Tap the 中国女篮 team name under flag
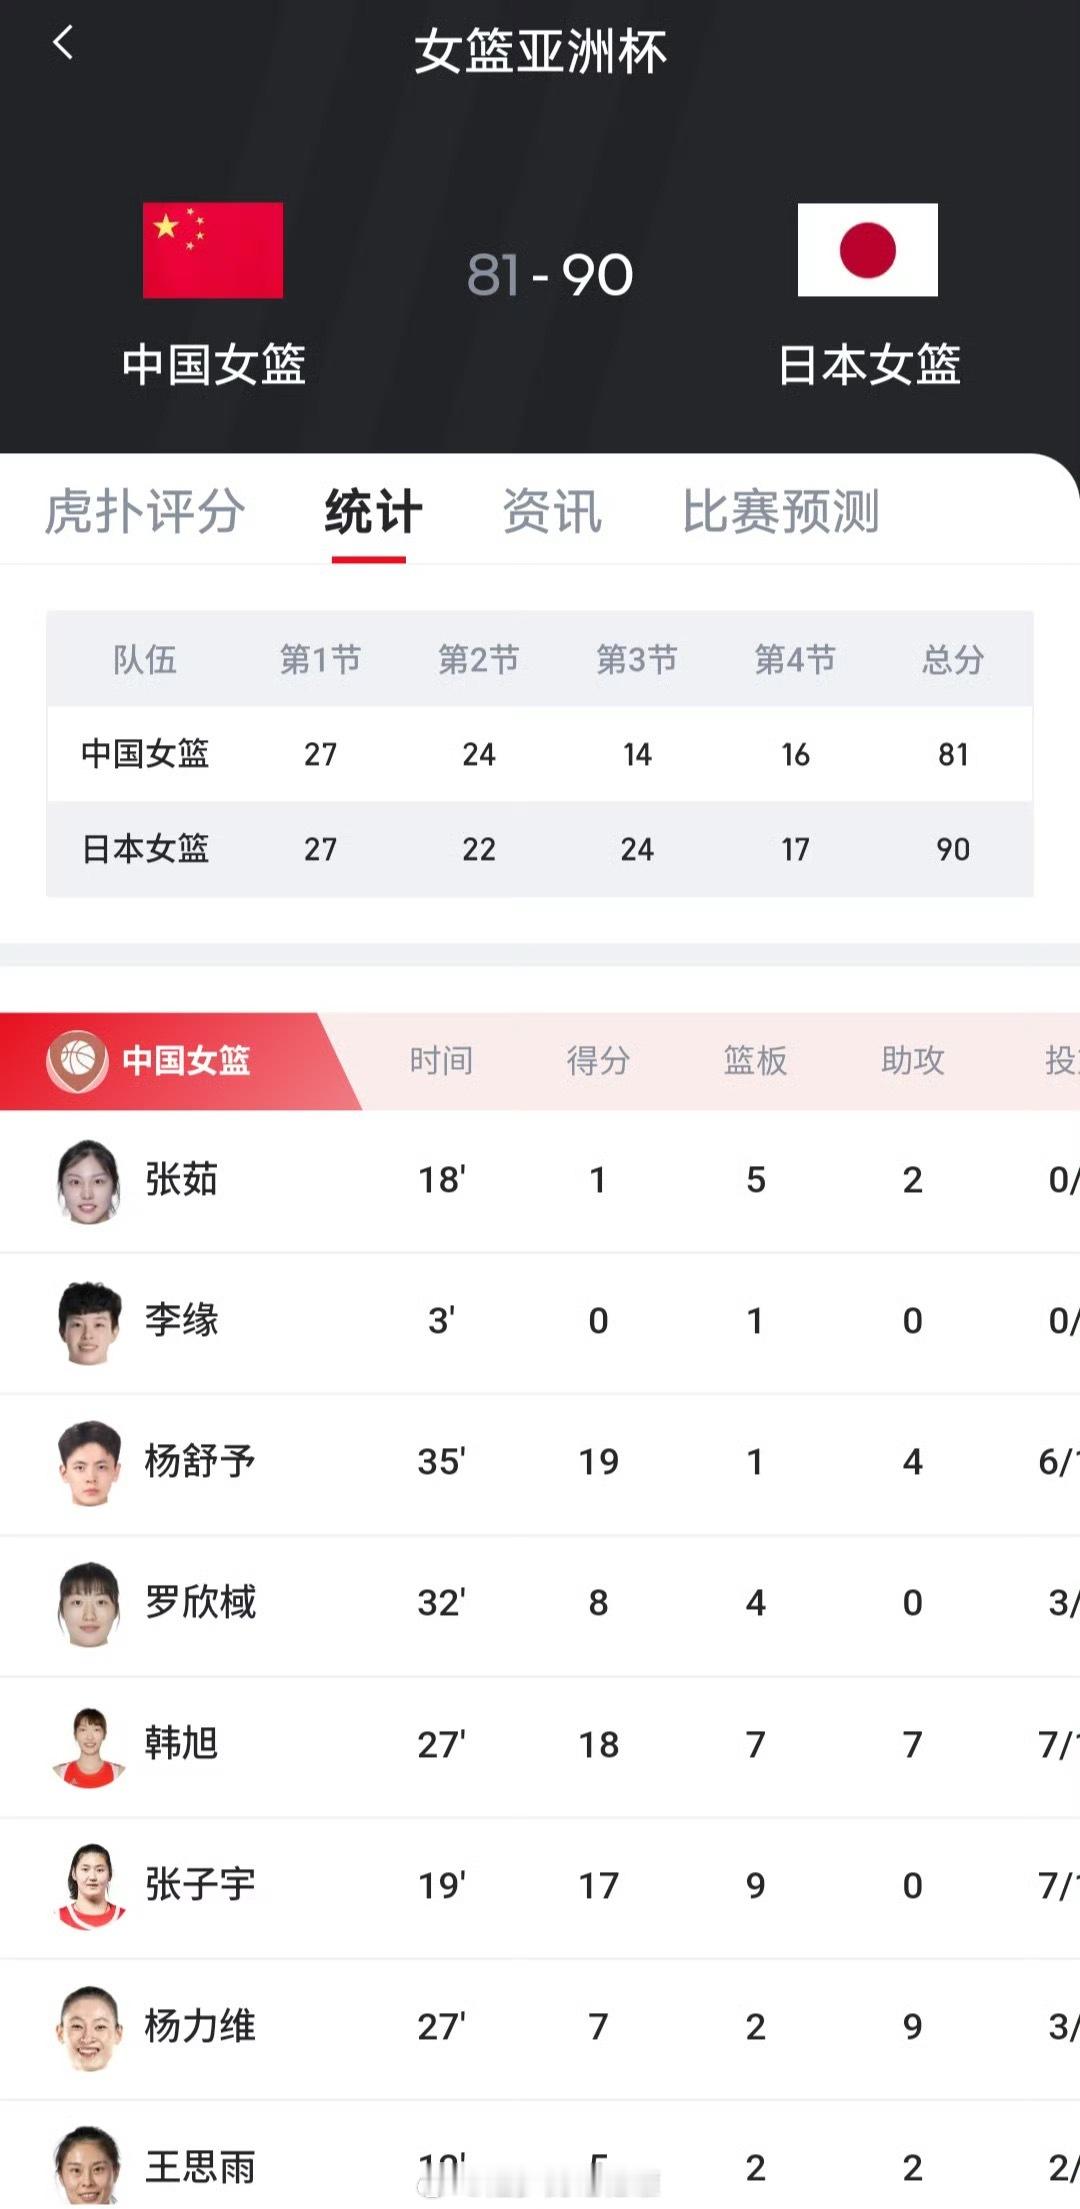This screenshot has width=1080, height=2209. click(213, 365)
